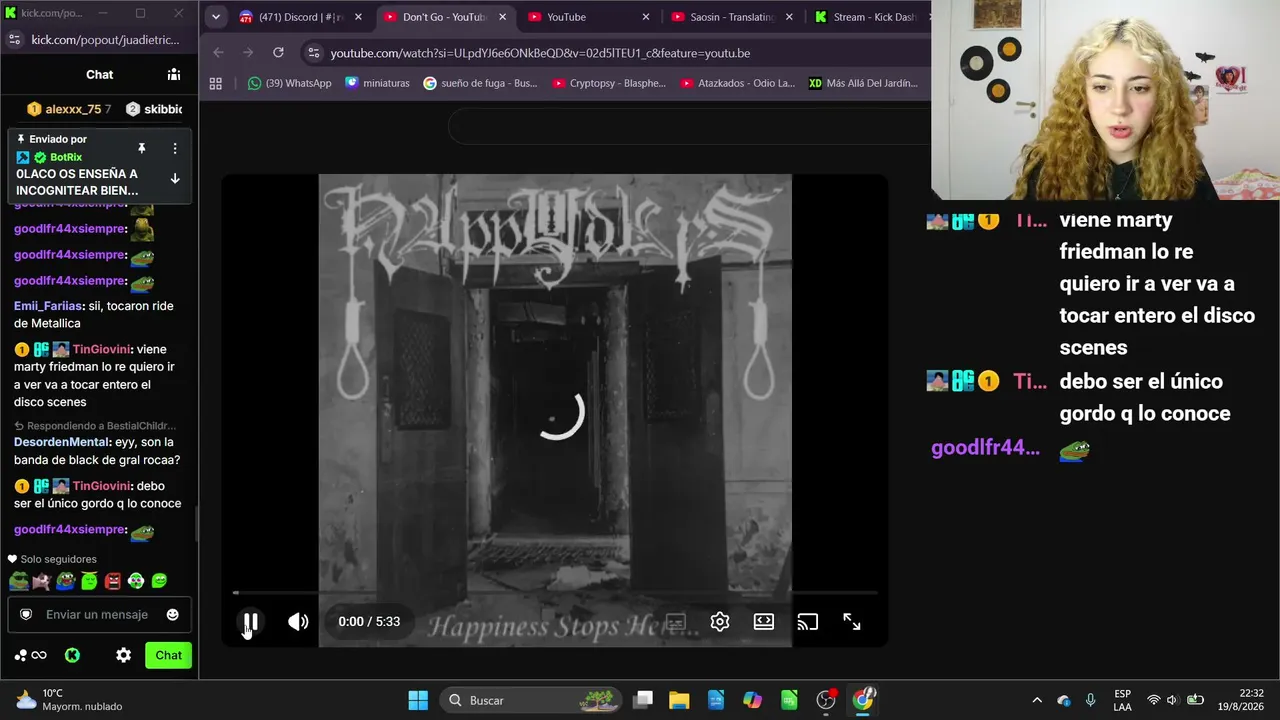1280x720 pixels.
Task: Open the Cryptopsy - Blasphe... bookmark
Action: (x=609, y=83)
